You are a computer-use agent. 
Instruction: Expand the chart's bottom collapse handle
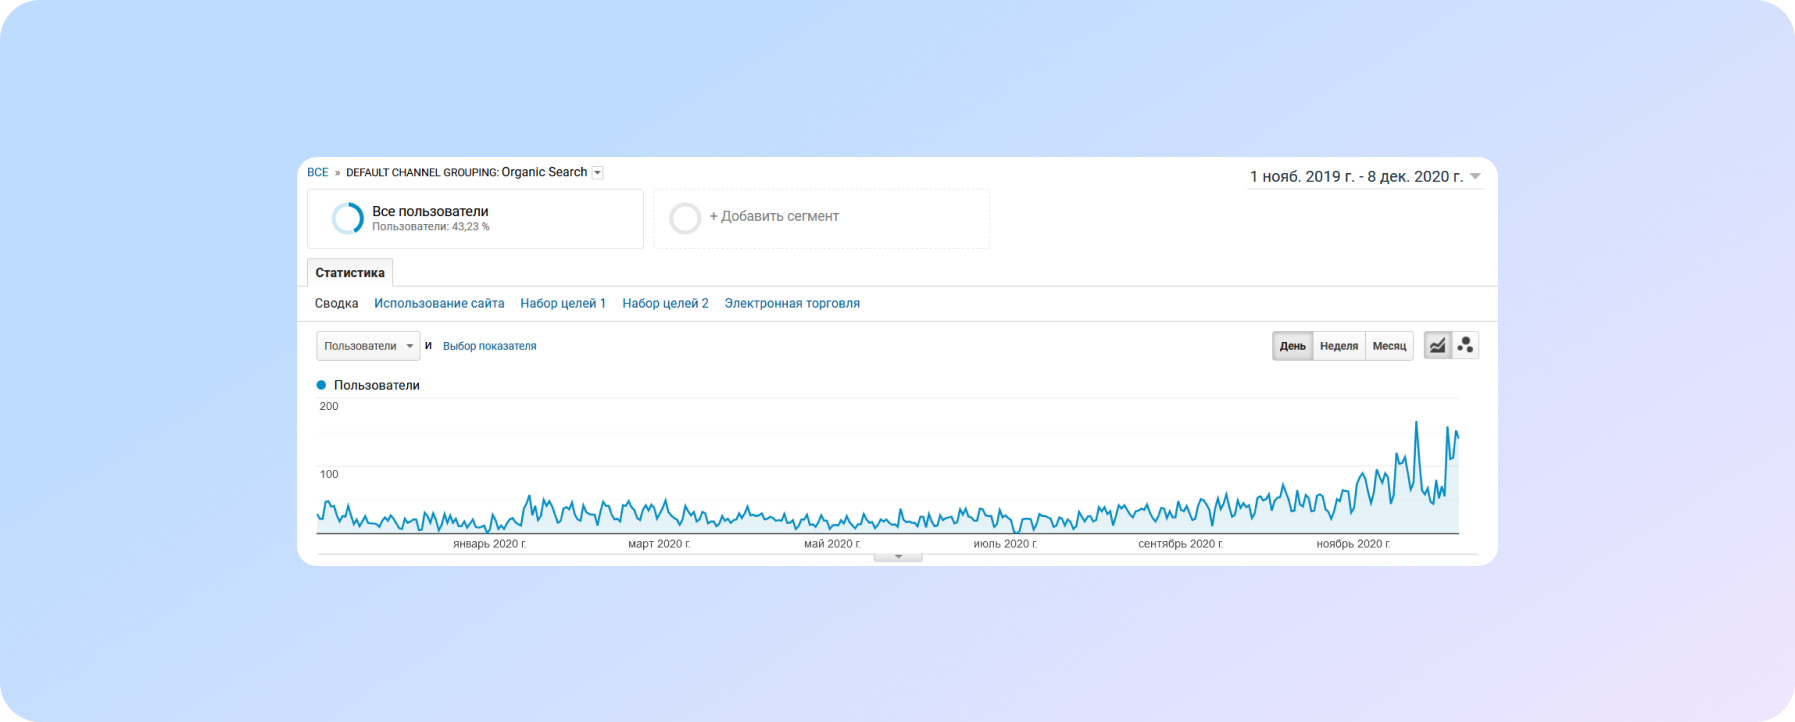898,557
